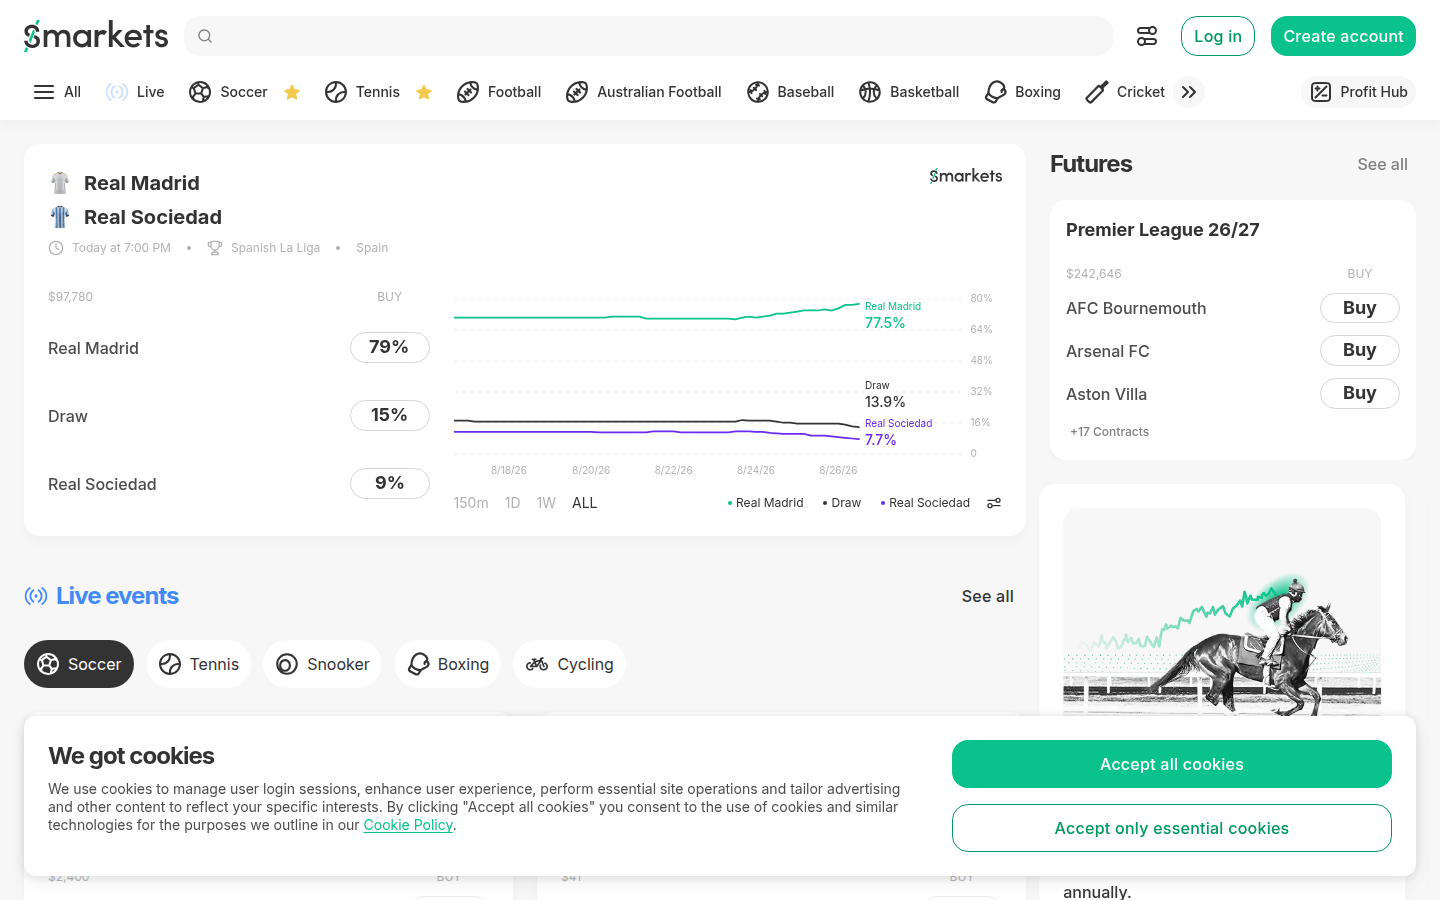Viewport: 1440px width, 900px height.
Task: Click the Real Sociedad striped jersey icon
Action: pos(60,217)
